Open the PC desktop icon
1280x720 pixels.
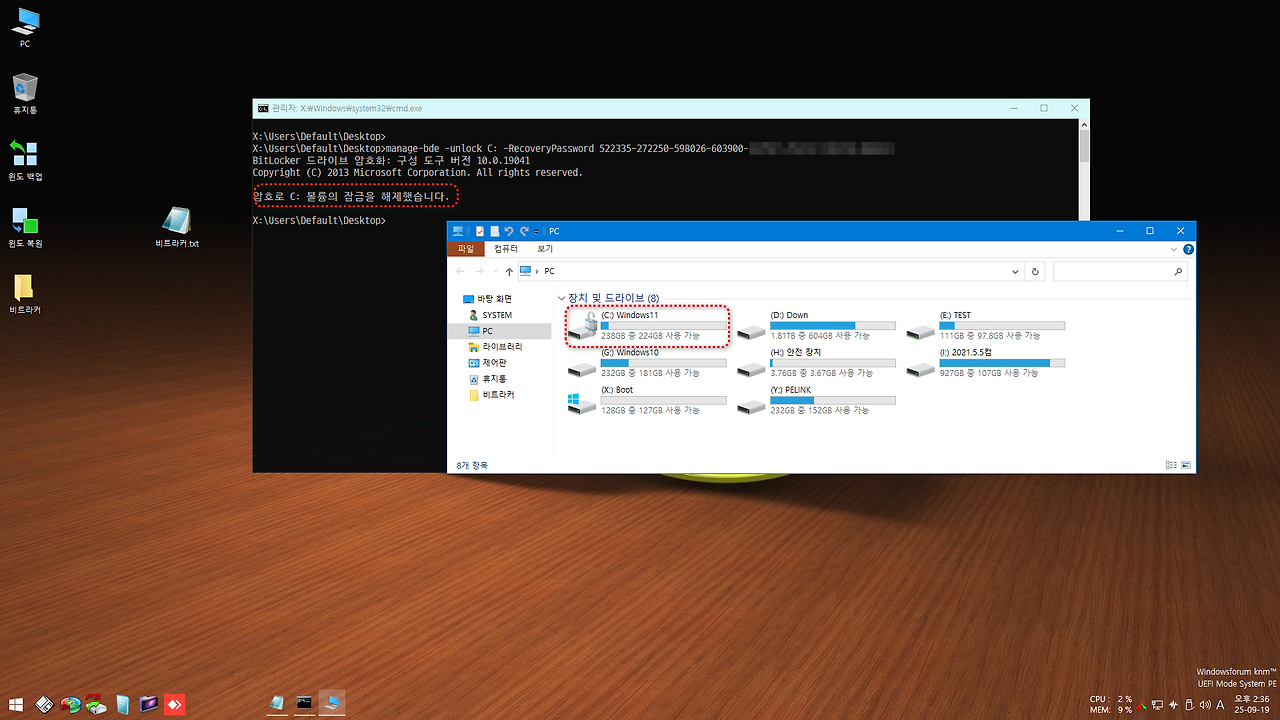tap(25, 27)
